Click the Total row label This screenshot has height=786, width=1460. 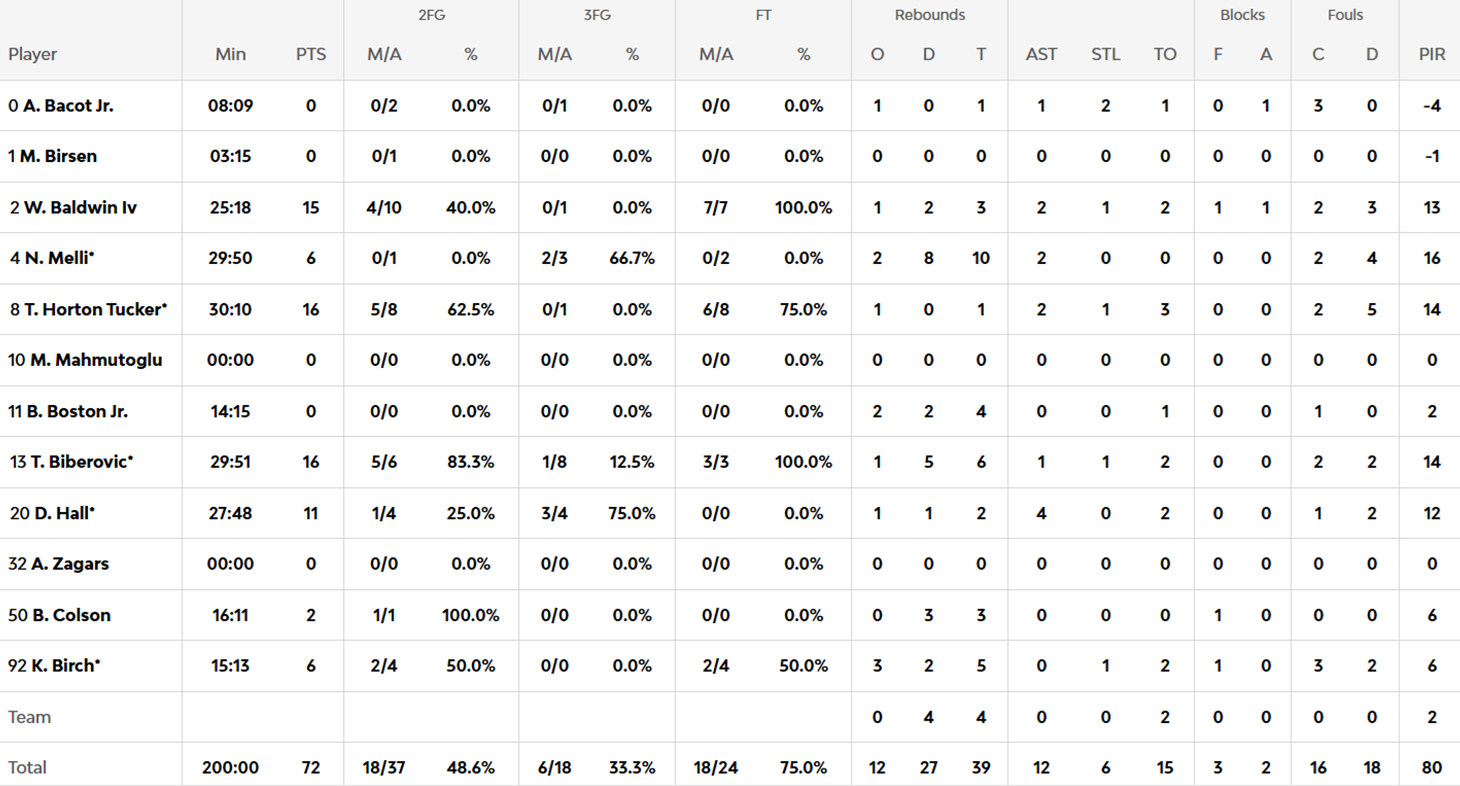tap(27, 767)
